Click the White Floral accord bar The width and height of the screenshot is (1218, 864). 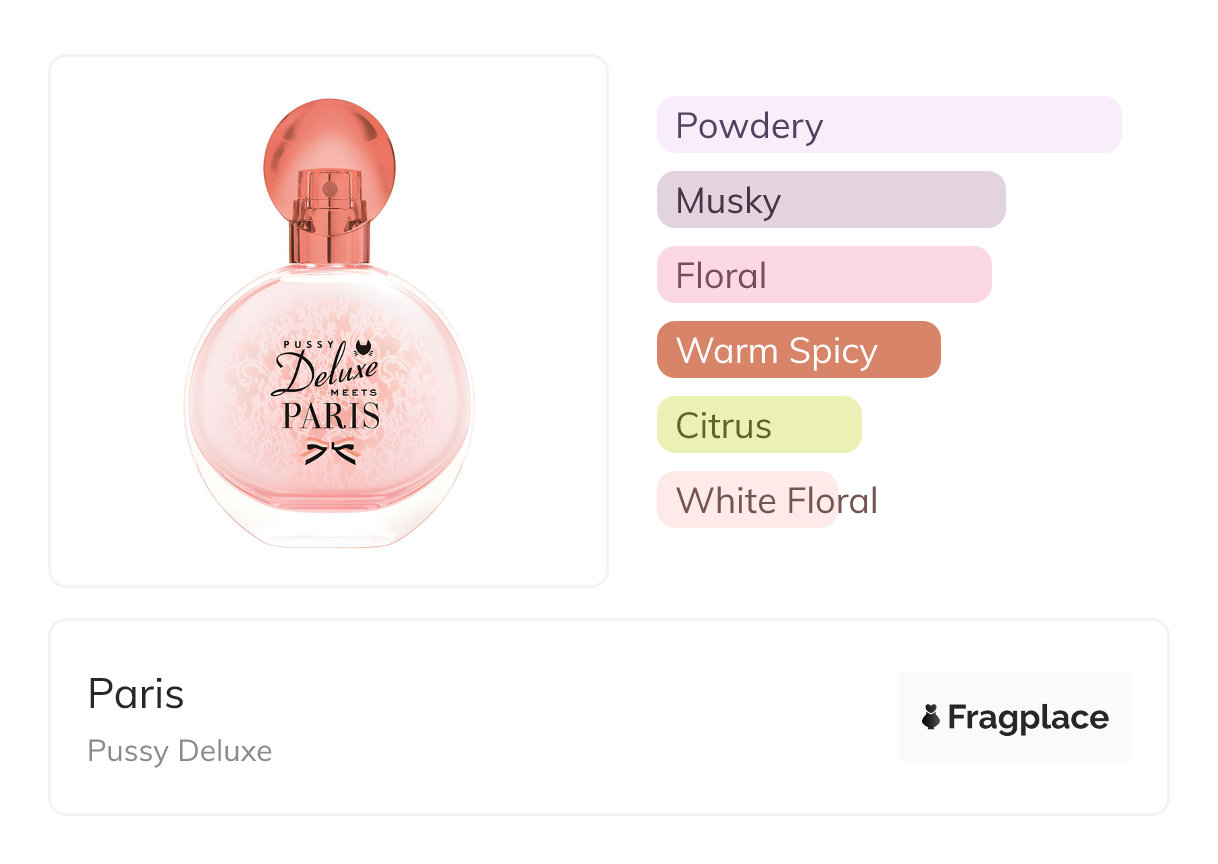point(747,500)
